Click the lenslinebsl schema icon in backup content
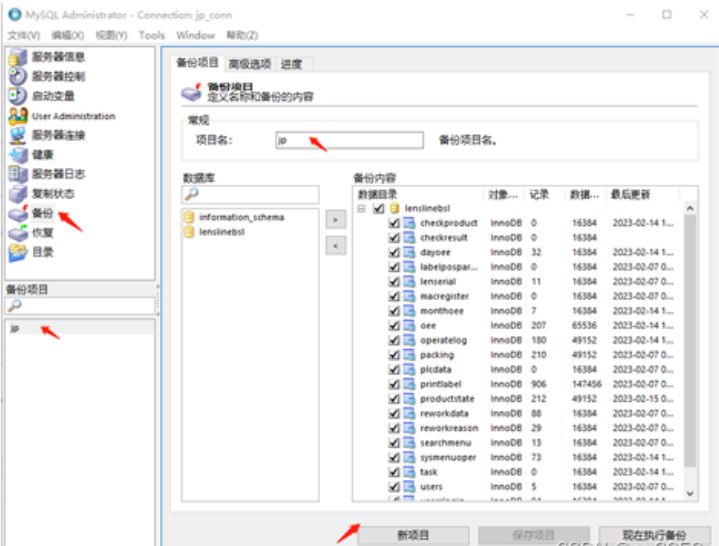Image resolution: width=719 pixels, height=546 pixels. point(394,209)
